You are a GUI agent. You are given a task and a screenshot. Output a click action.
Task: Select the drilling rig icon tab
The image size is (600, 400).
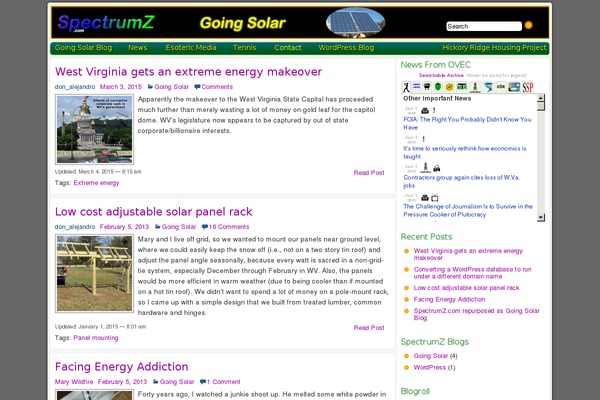pyautogui.click(x=475, y=87)
